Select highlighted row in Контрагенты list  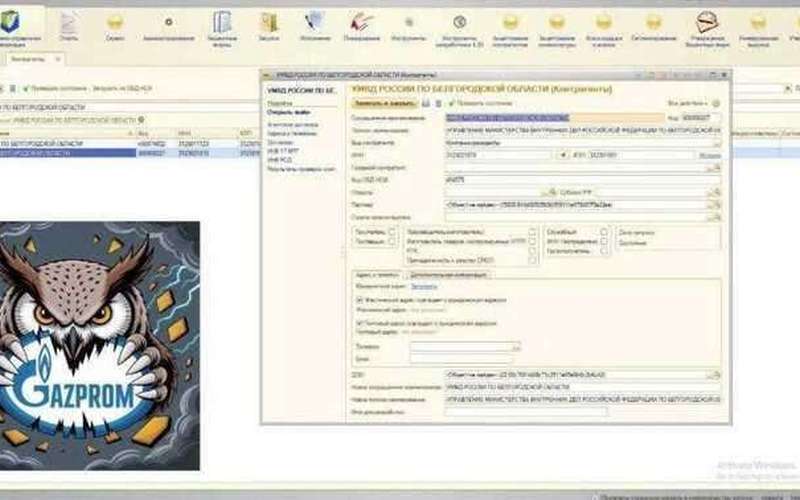(x=130, y=153)
